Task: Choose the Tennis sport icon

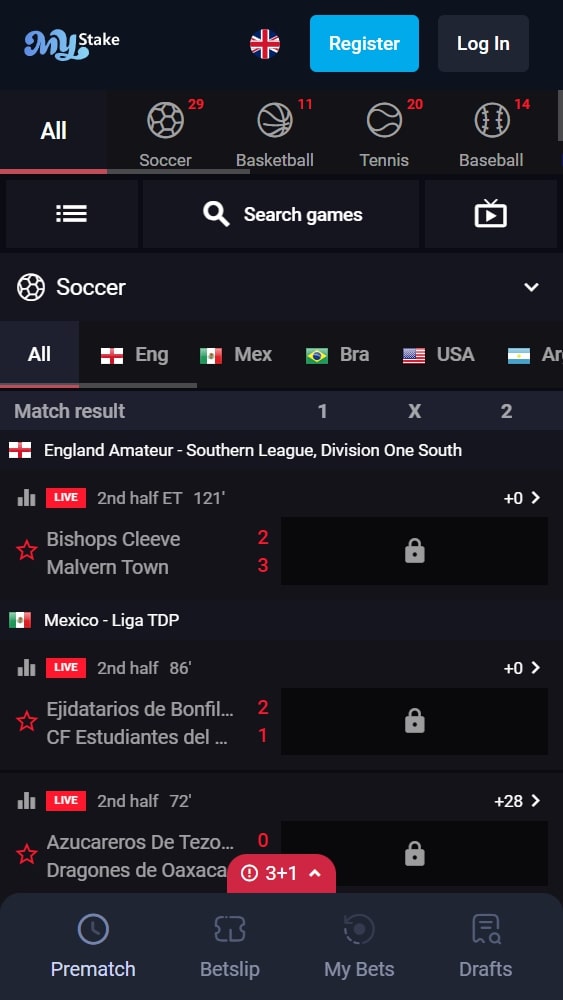Action: pyautogui.click(x=384, y=120)
